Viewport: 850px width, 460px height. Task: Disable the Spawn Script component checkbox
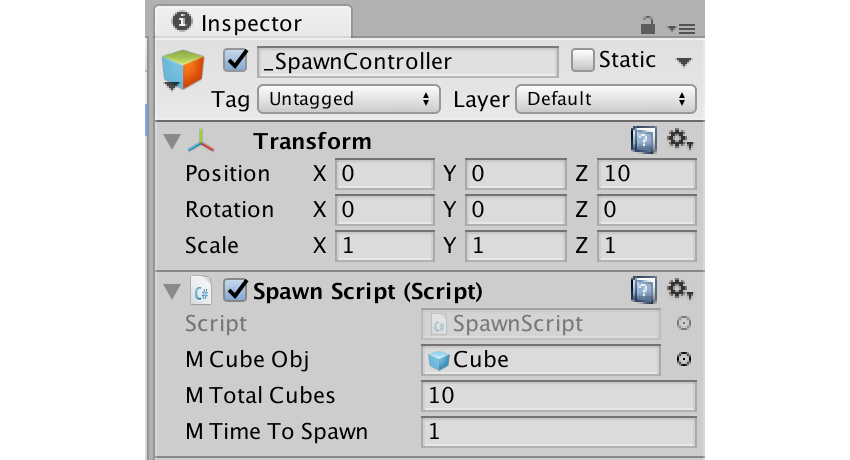pyautogui.click(x=236, y=290)
